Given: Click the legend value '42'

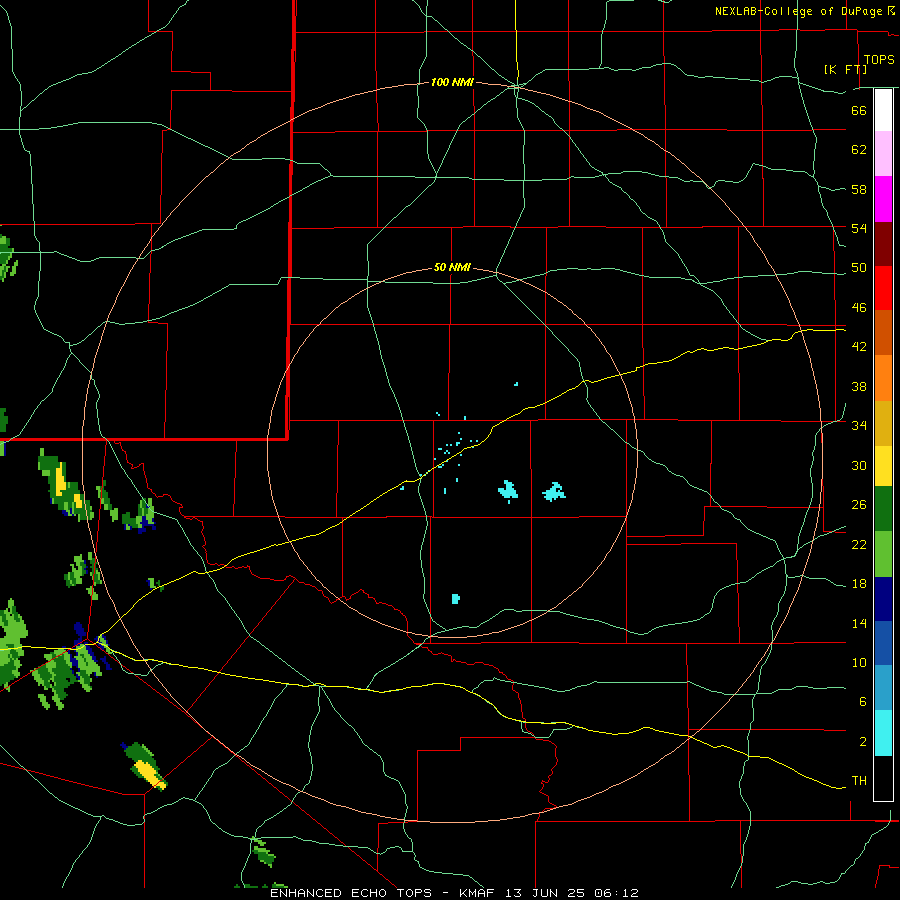Looking at the screenshot, I should point(859,347).
